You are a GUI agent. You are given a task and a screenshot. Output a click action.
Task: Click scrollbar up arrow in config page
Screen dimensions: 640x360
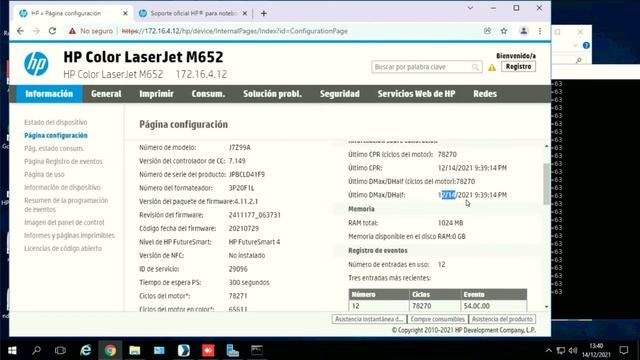tap(547, 146)
